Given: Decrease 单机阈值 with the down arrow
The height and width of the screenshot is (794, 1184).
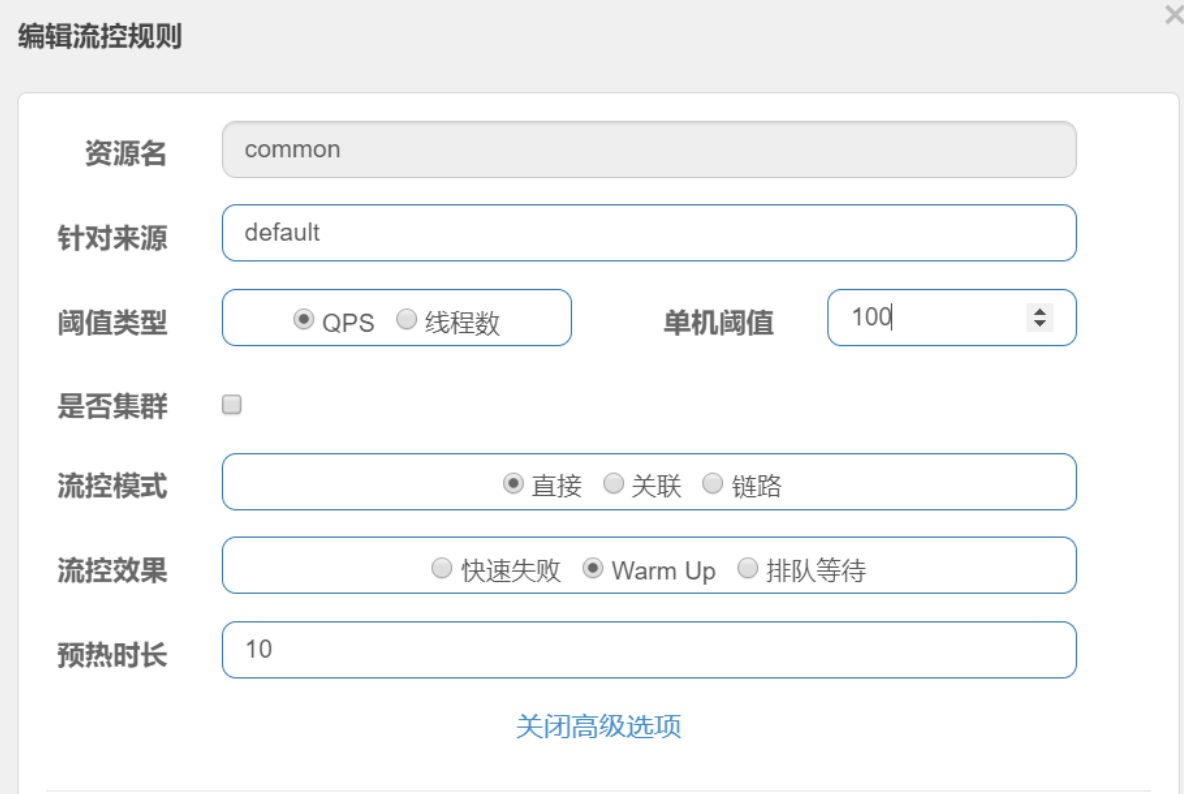Looking at the screenshot, I should (1040, 324).
